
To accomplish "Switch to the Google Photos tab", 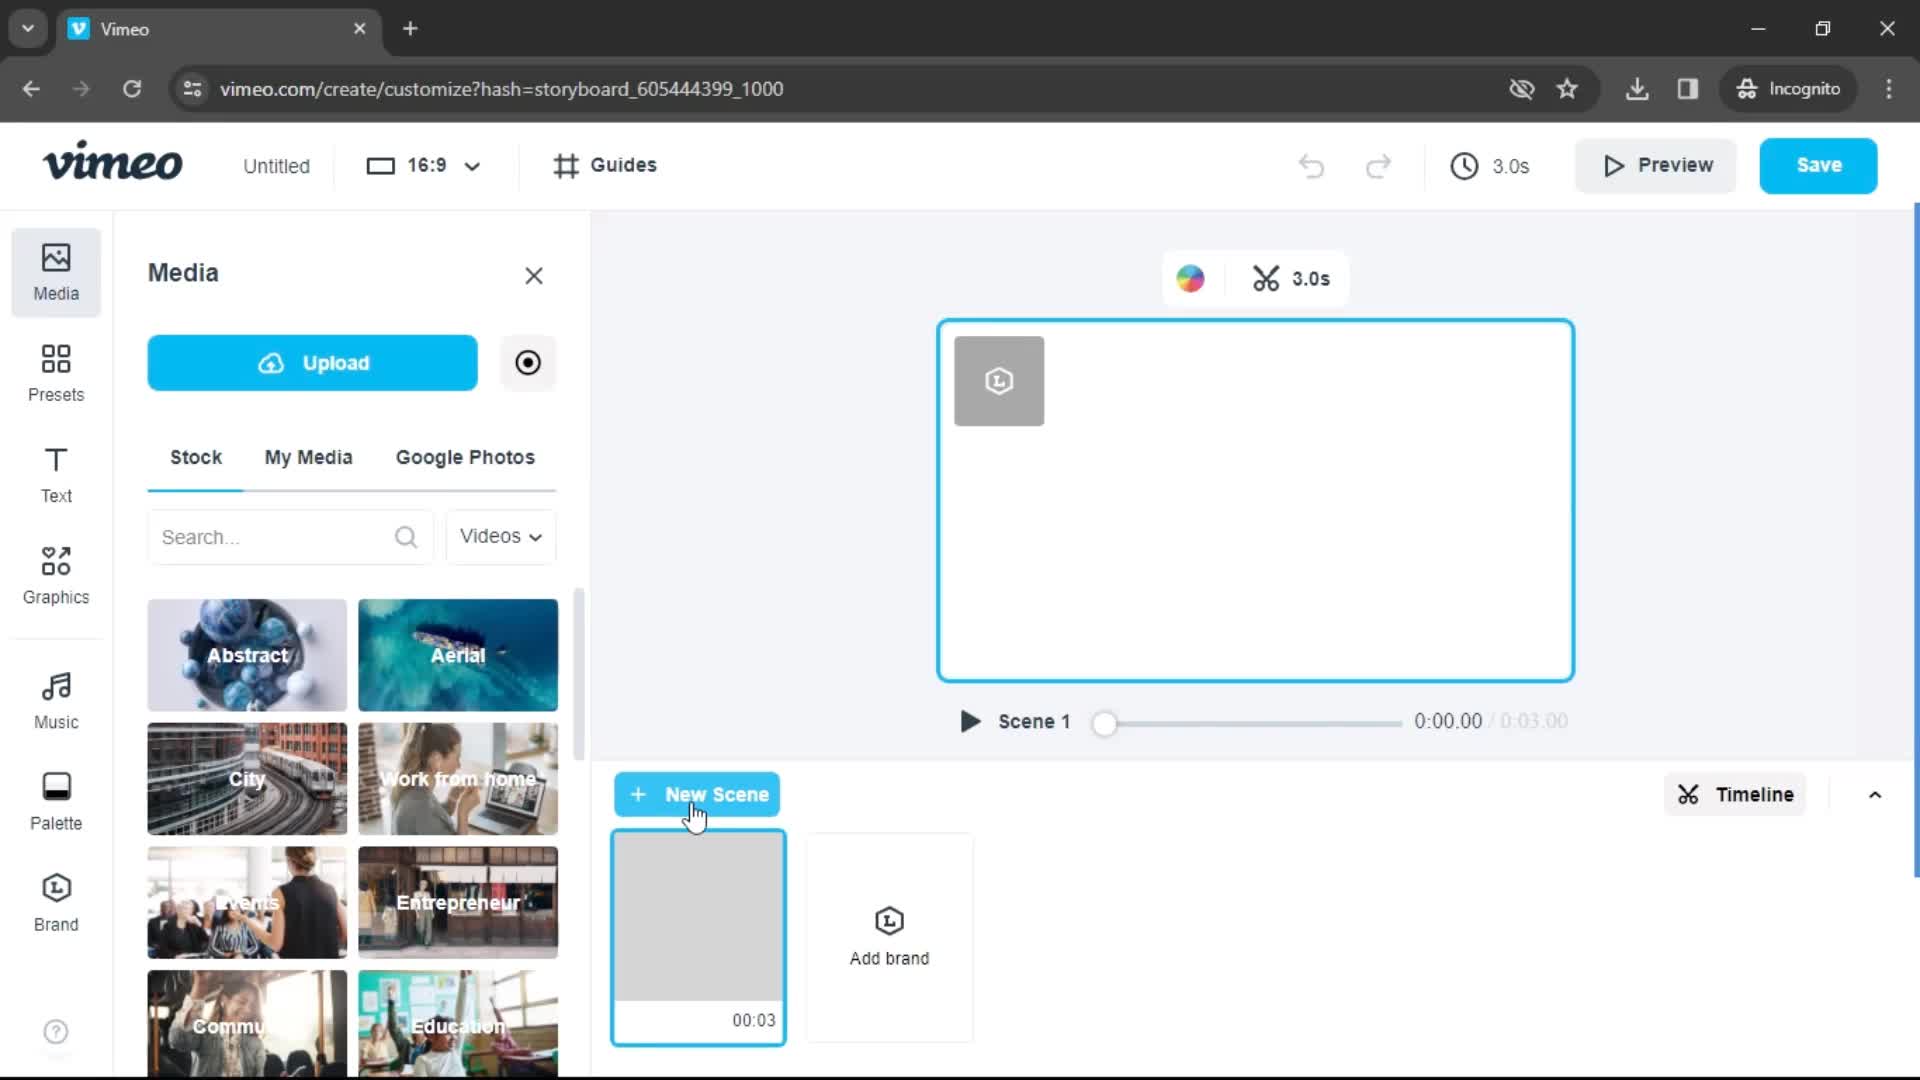I will click(465, 457).
